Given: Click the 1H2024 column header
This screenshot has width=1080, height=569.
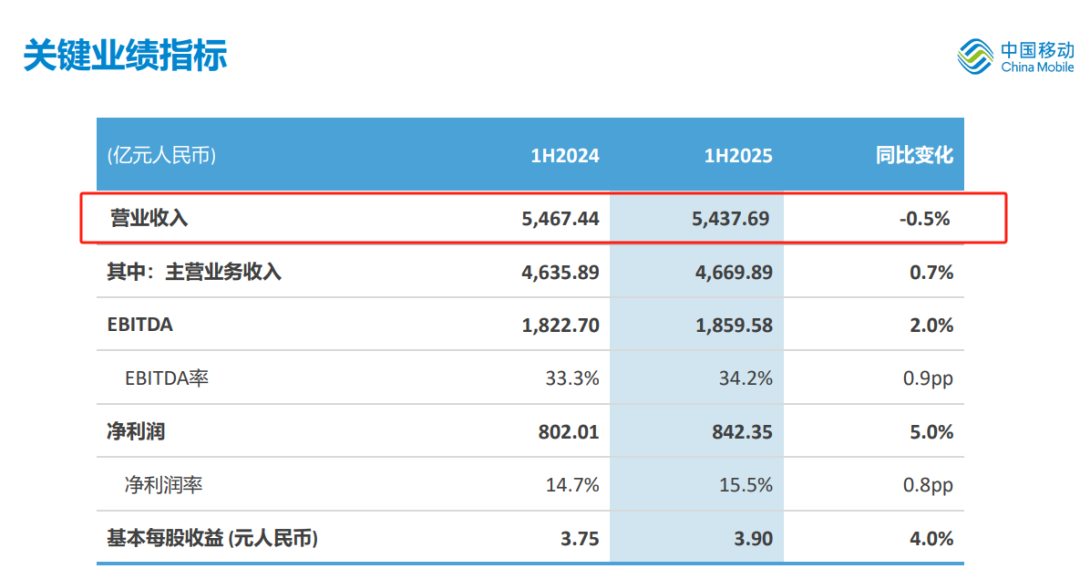Looking at the screenshot, I should tap(565, 156).
